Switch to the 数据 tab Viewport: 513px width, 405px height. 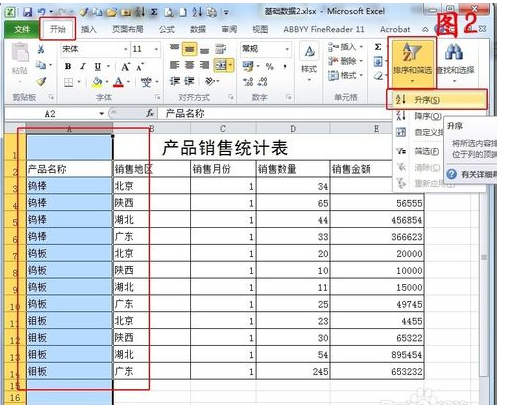click(198, 29)
